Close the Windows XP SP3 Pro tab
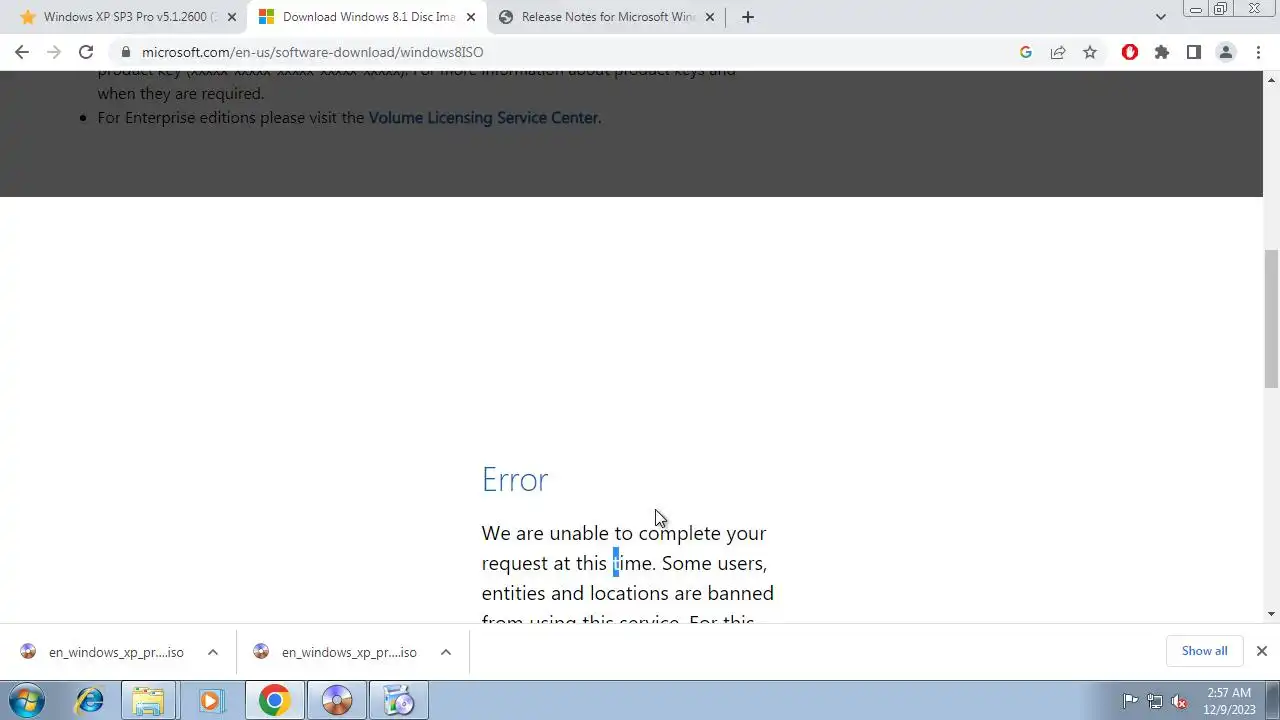The height and width of the screenshot is (720, 1280). pyautogui.click(x=231, y=17)
